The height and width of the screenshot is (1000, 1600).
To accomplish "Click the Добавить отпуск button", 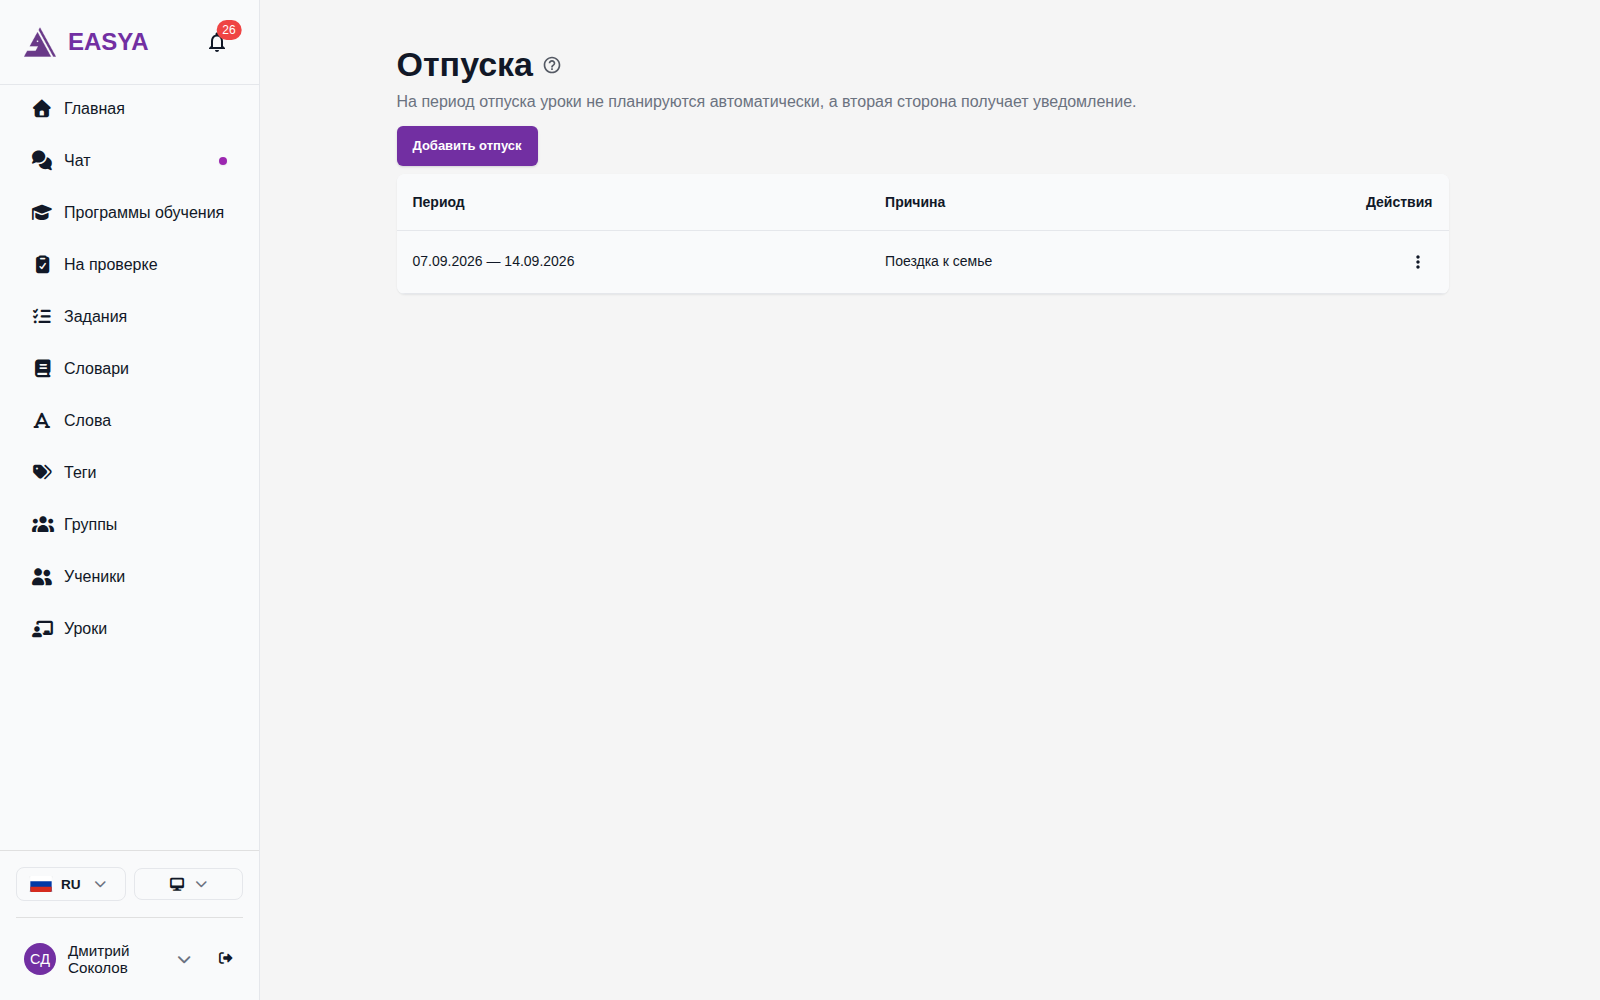I will click(467, 146).
